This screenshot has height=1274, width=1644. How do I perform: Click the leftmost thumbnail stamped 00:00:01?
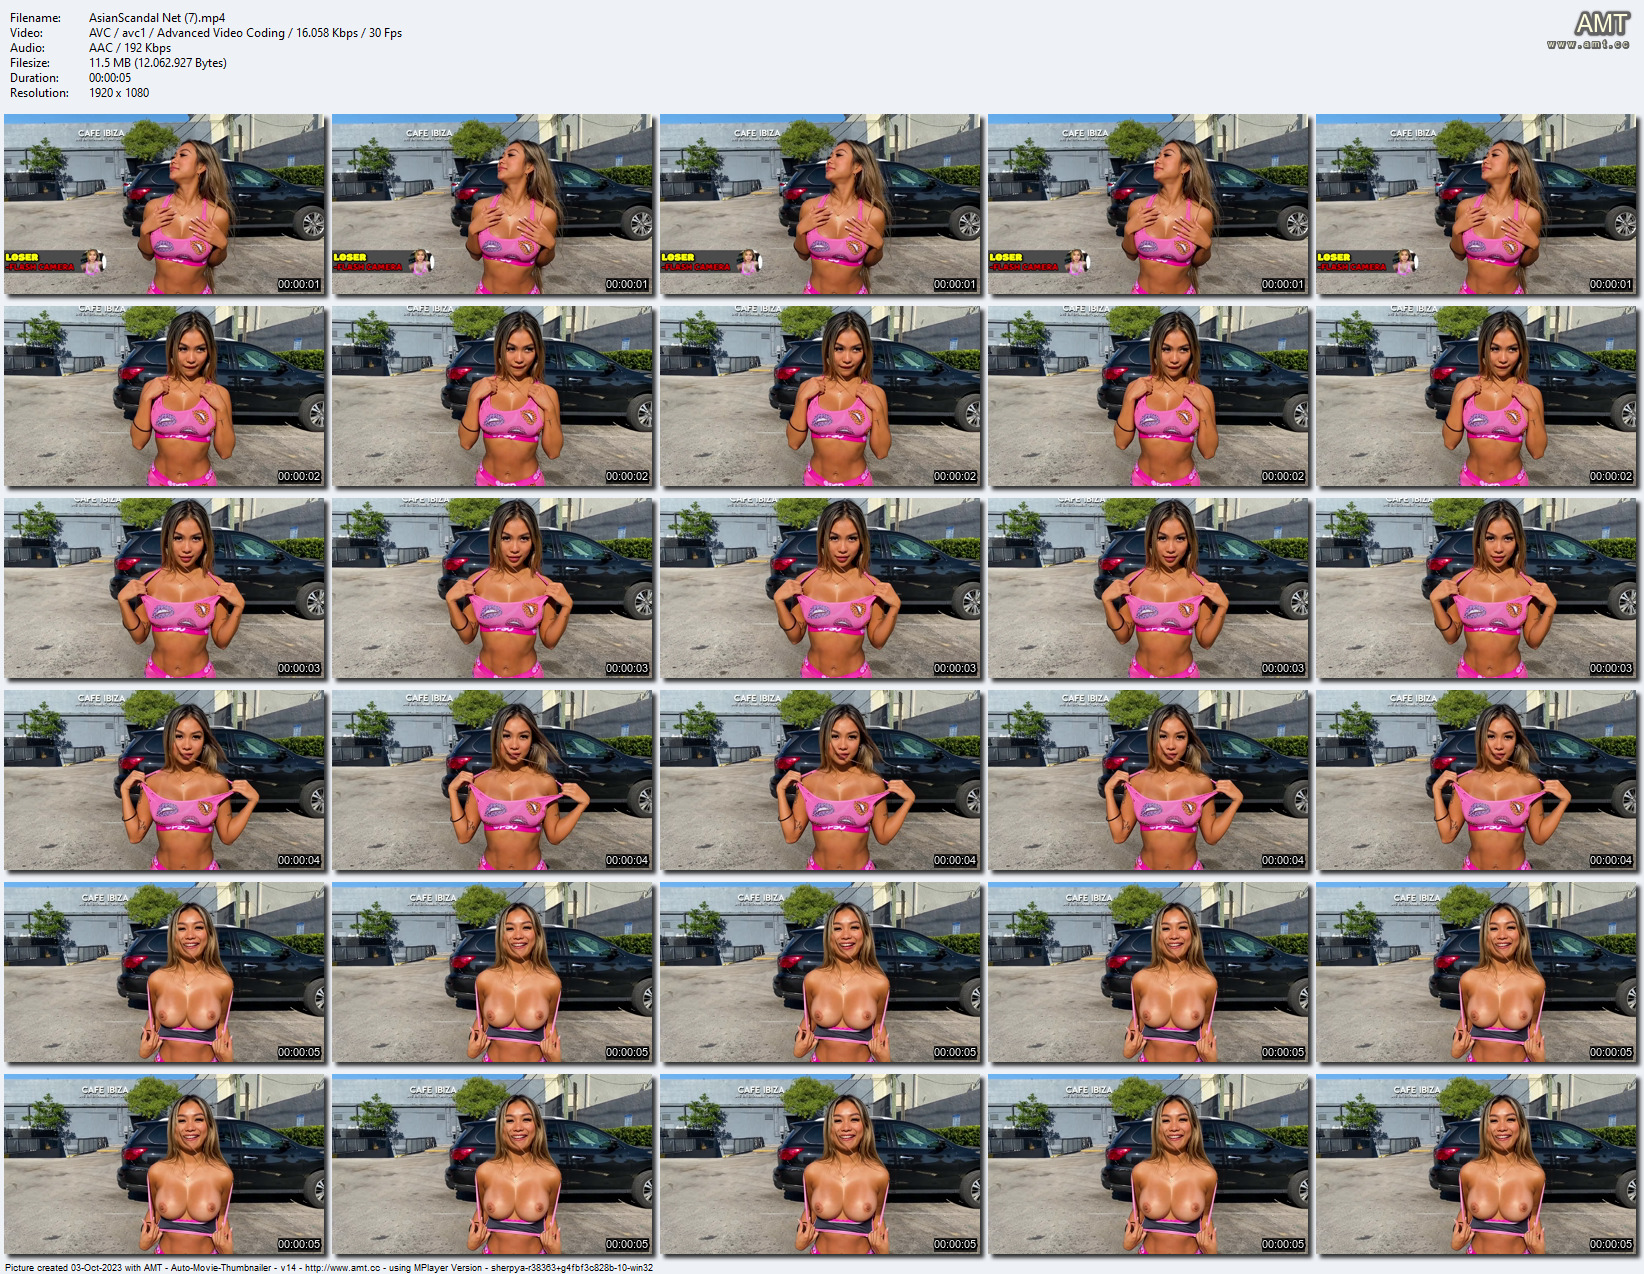(x=165, y=204)
